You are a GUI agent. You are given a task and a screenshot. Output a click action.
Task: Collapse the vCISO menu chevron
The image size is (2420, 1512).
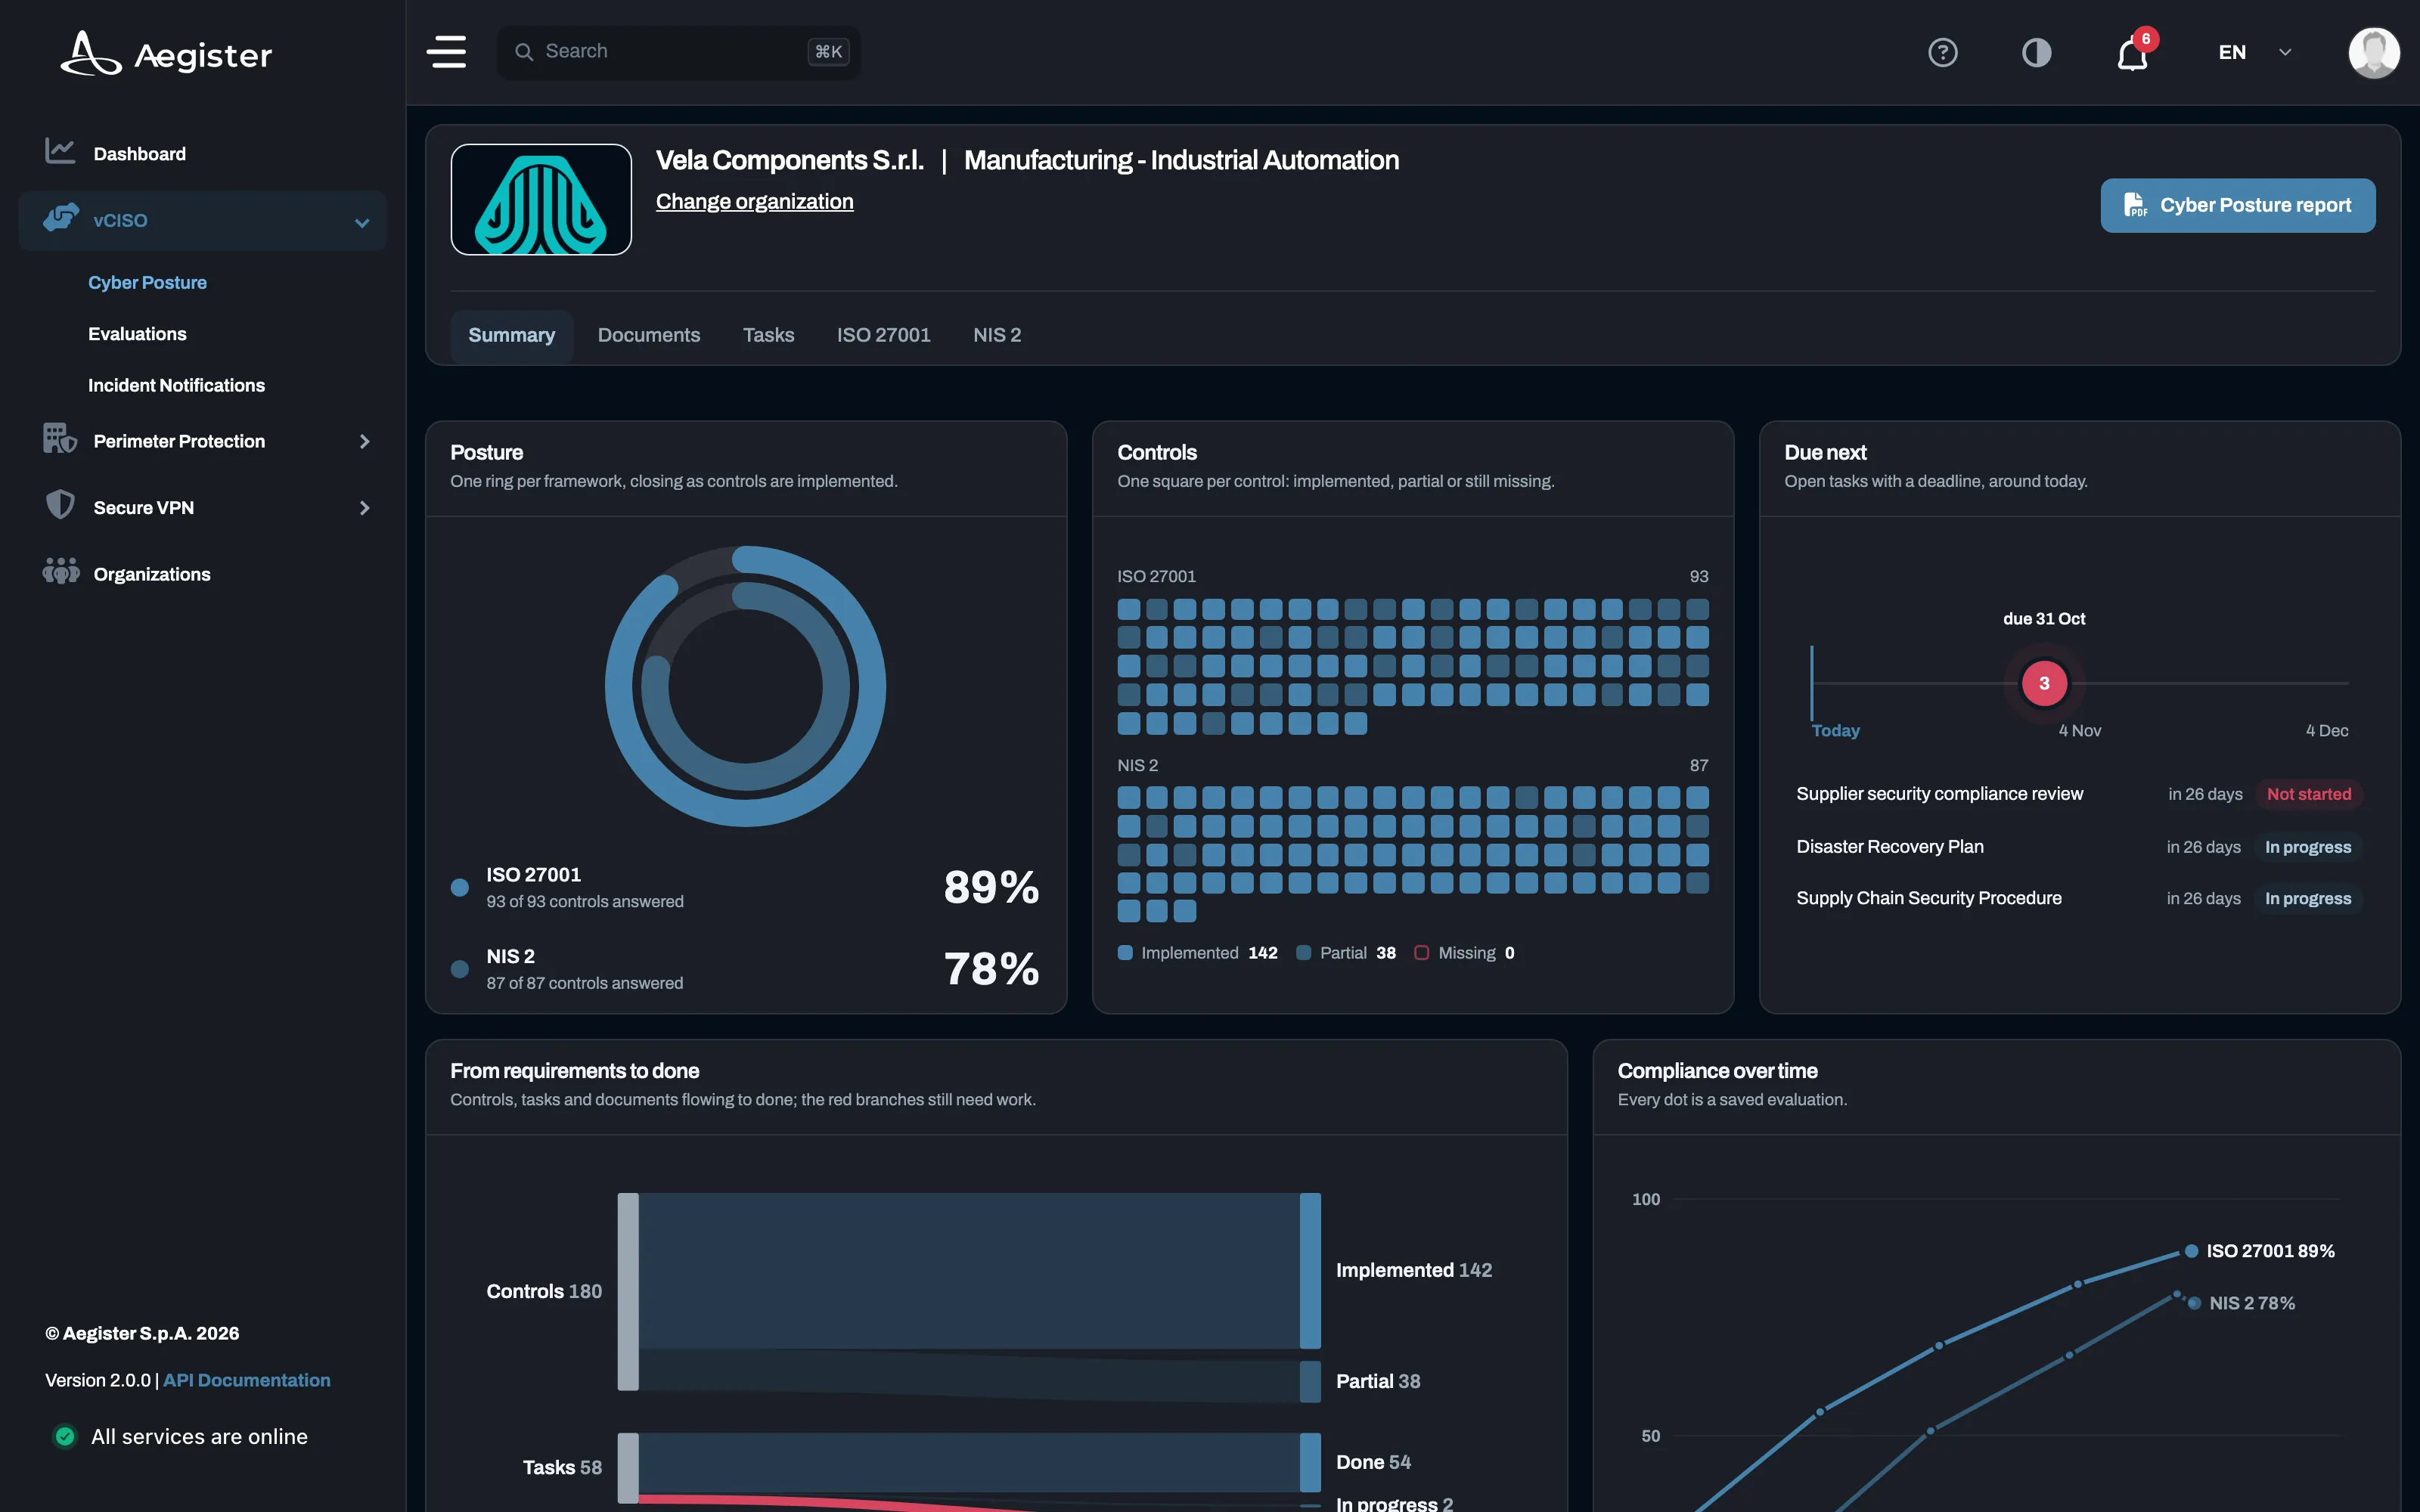tap(362, 222)
